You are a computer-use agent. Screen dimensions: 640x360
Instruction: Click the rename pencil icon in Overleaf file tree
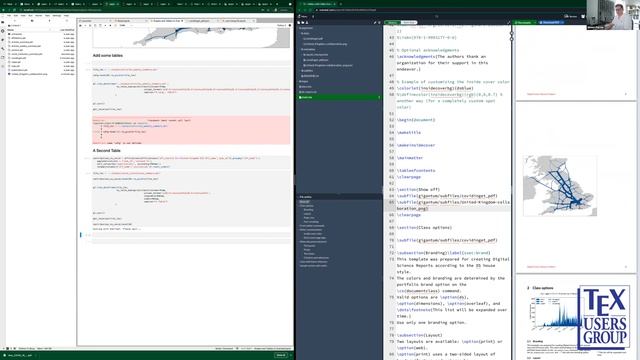pos(375,22)
